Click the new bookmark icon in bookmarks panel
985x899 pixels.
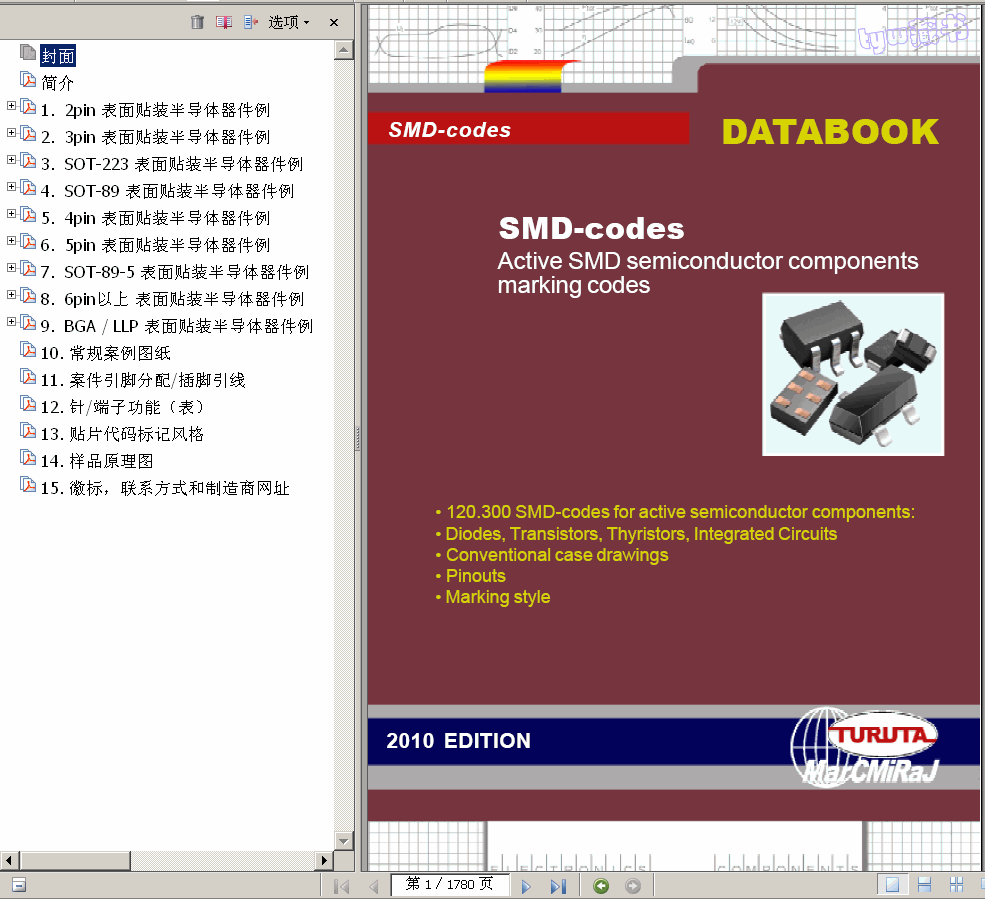[225, 21]
